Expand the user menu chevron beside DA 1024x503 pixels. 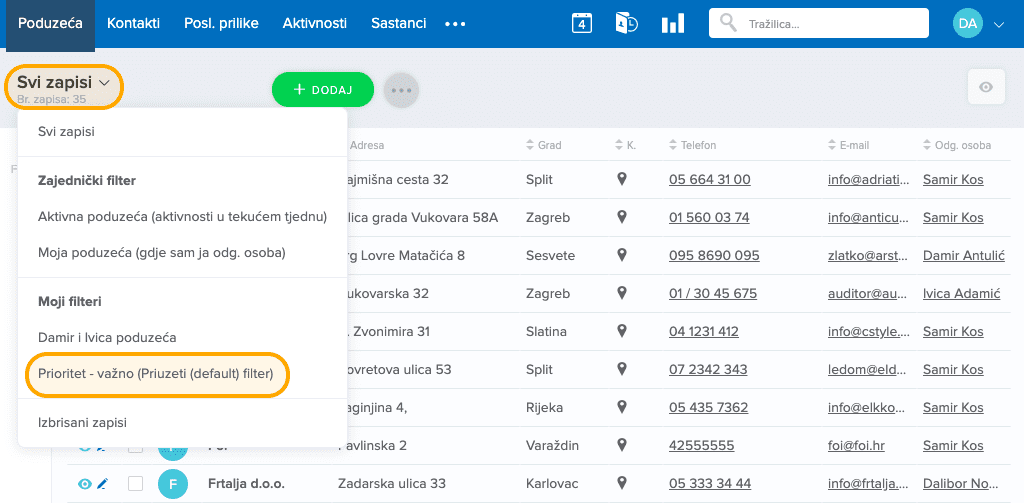pyautogui.click(x=998, y=24)
